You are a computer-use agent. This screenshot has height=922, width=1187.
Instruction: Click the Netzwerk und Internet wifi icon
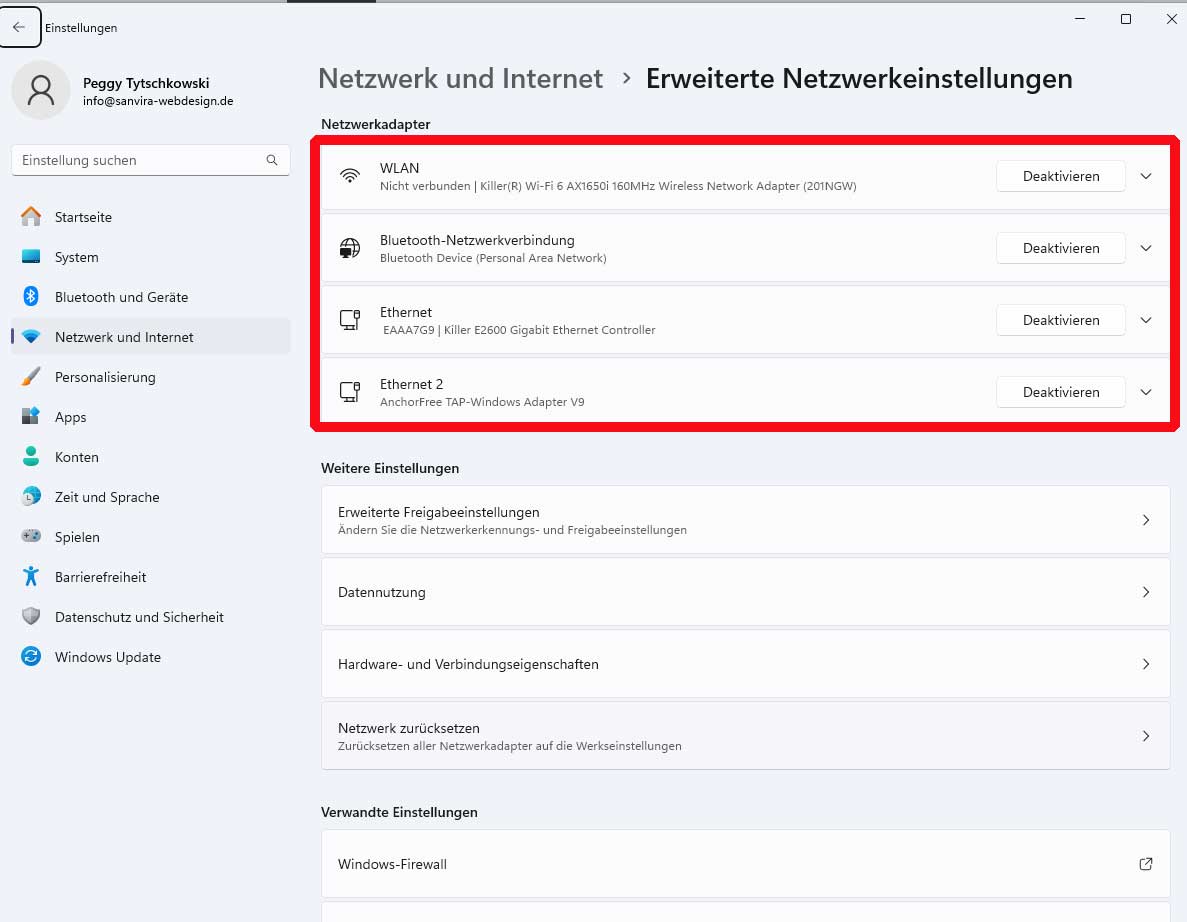tap(31, 336)
